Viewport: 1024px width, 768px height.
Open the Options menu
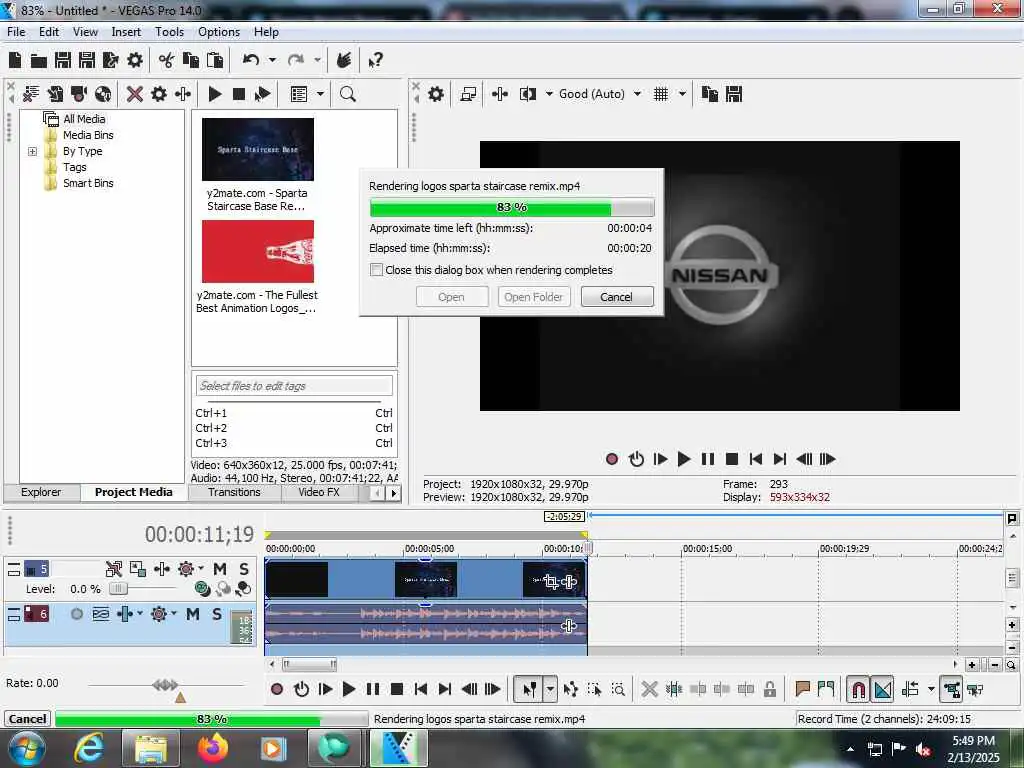[x=219, y=32]
